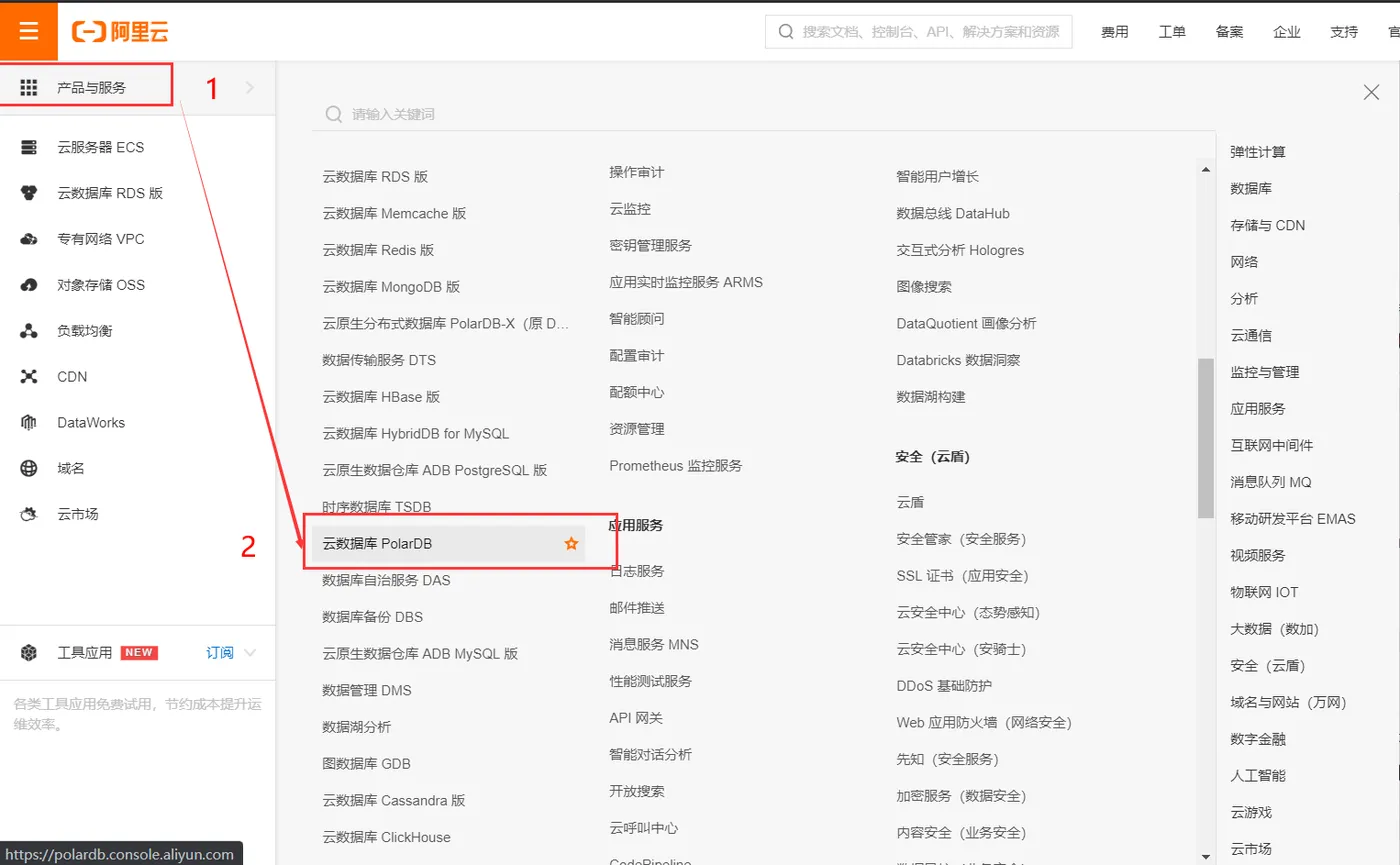Image resolution: width=1400 pixels, height=865 pixels.
Task: Click the tool application cube icon
Action: (29, 653)
